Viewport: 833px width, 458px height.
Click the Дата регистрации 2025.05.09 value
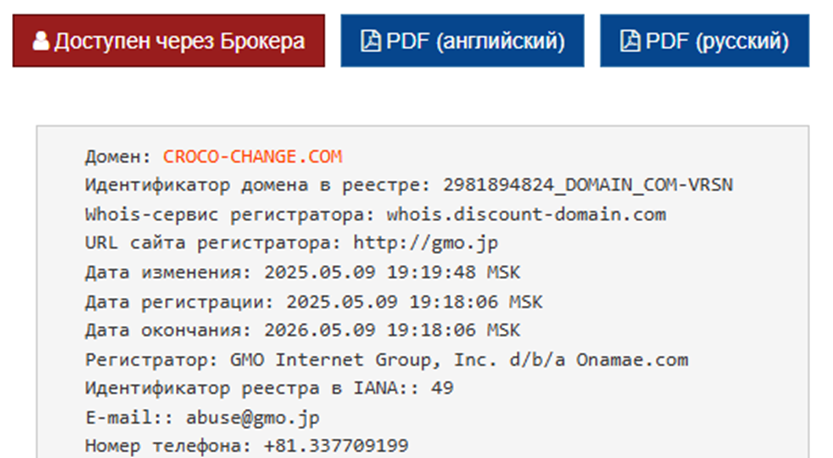pyautogui.click(x=342, y=302)
